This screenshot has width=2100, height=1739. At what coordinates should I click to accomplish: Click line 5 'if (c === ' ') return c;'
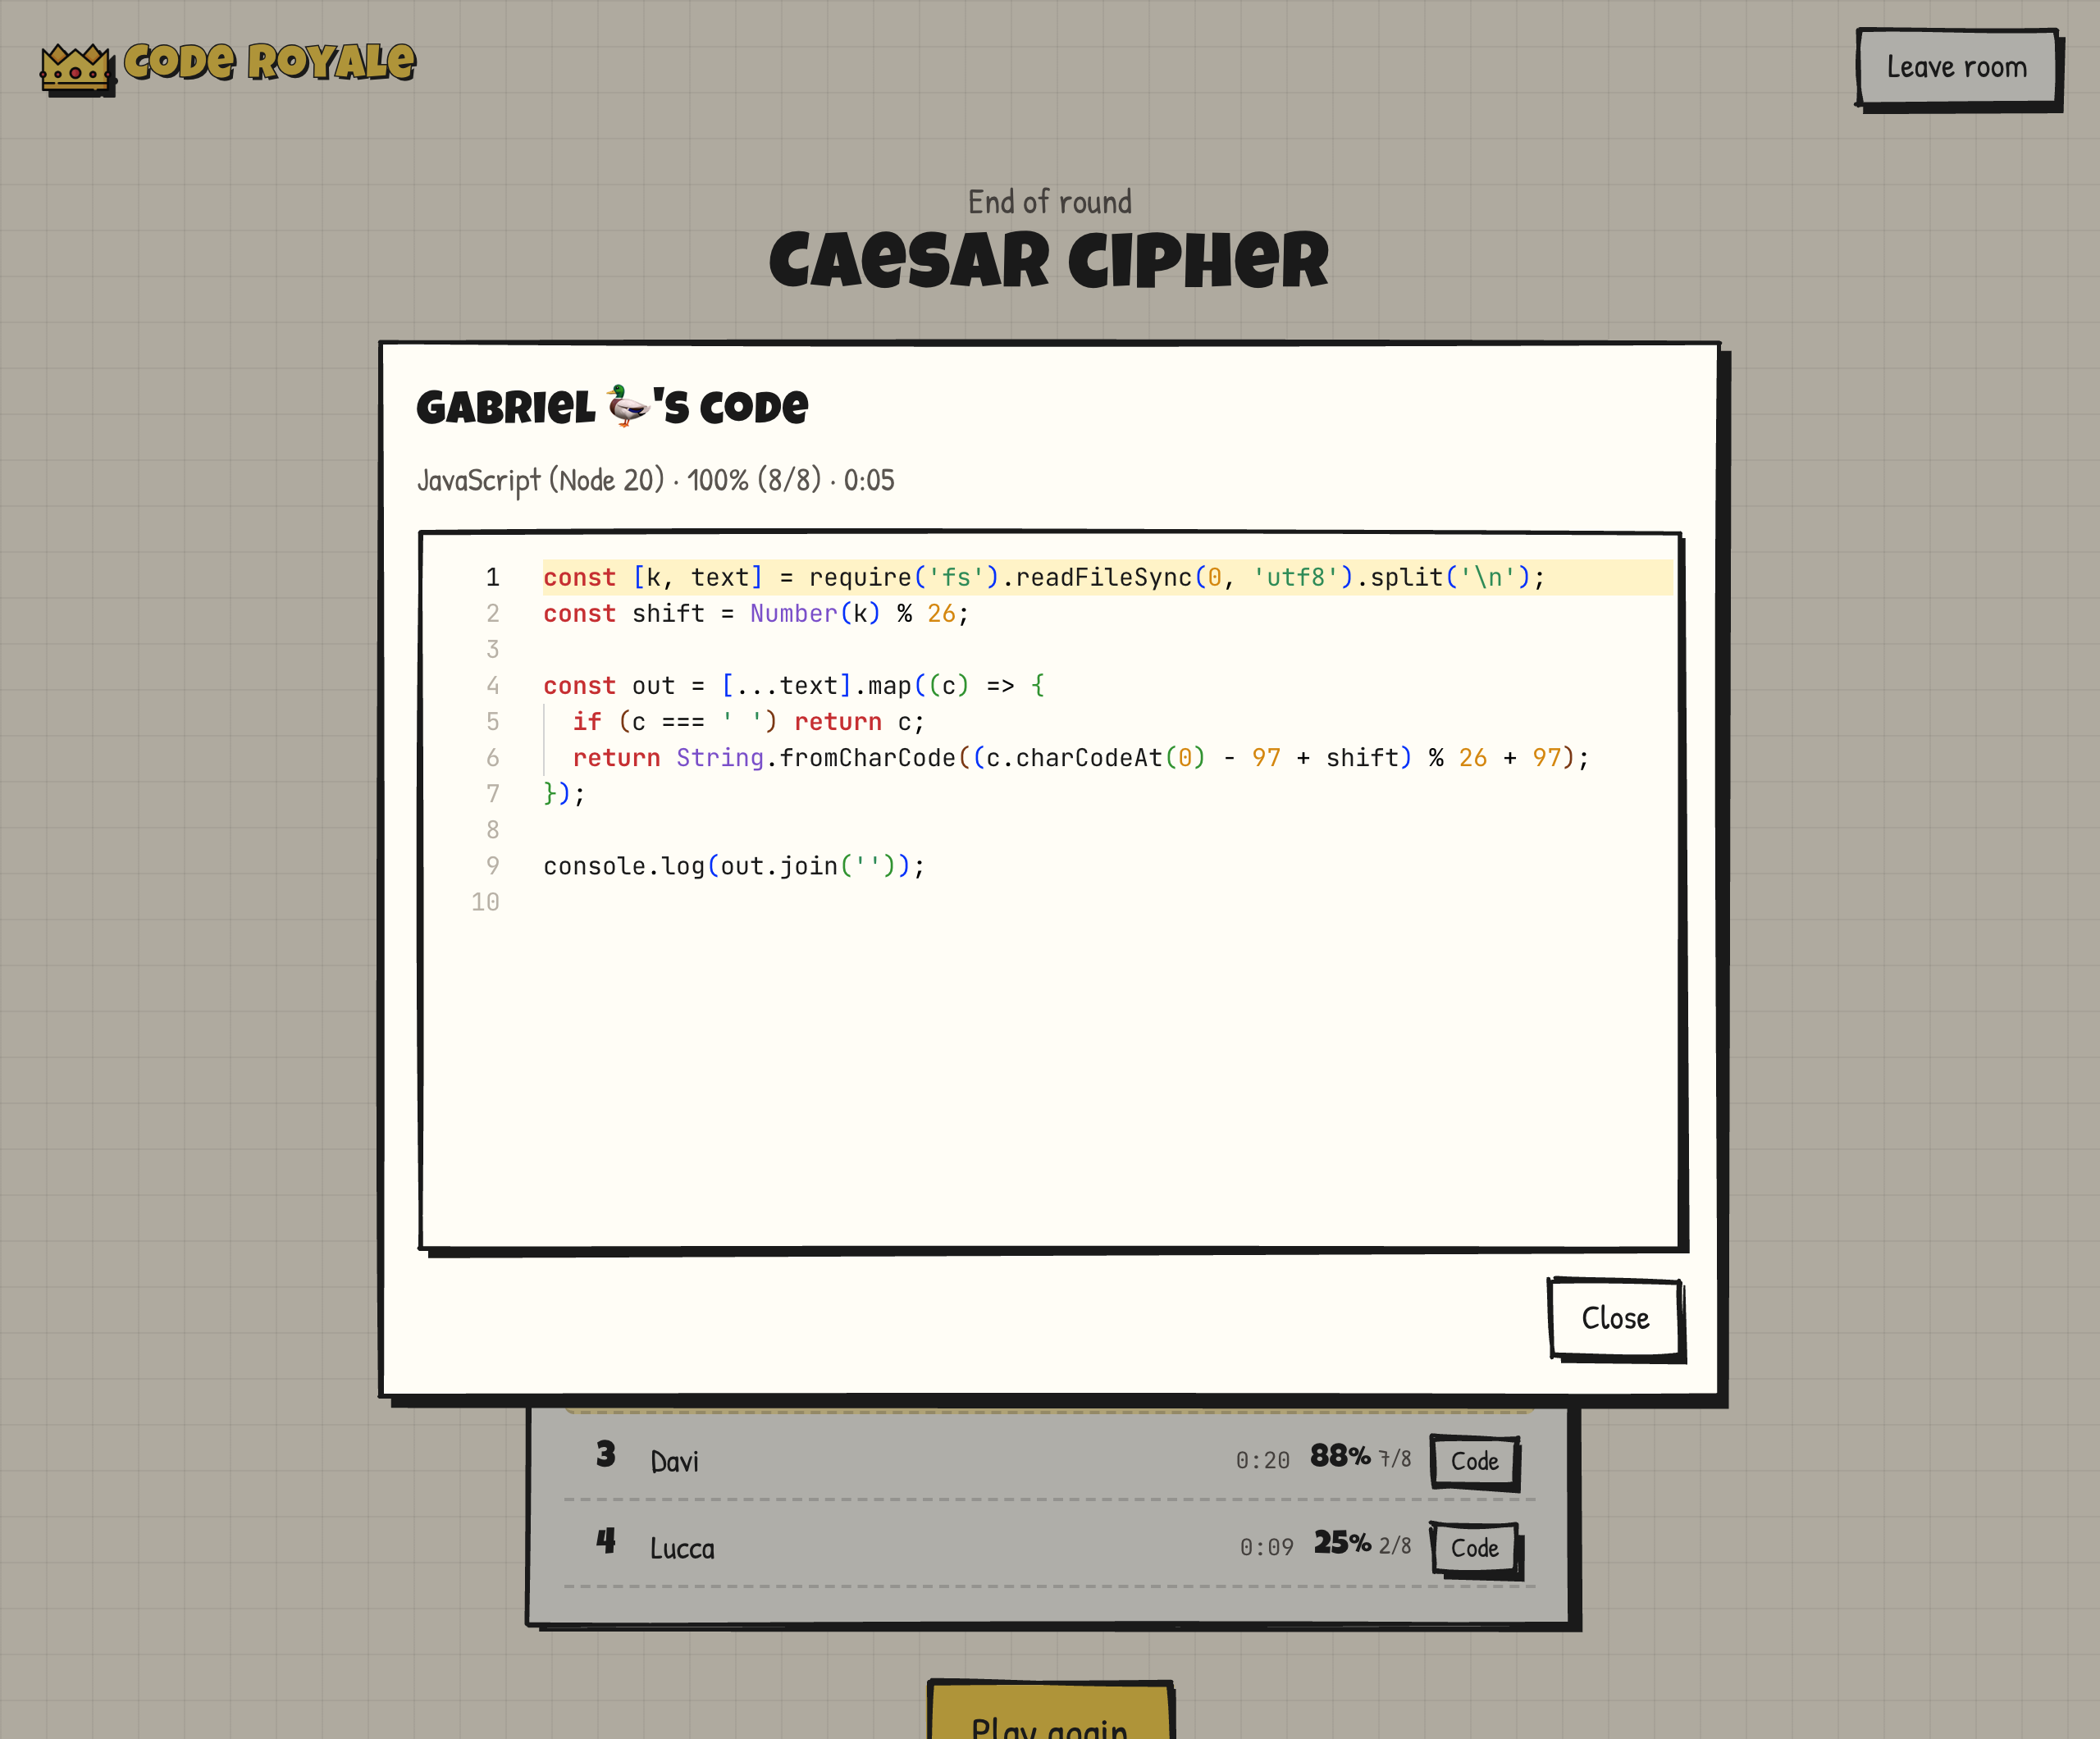coord(748,721)
